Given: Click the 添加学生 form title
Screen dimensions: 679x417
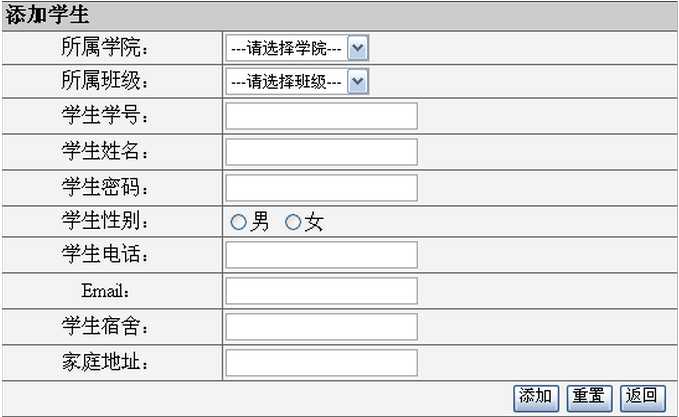Looking at the screenshot, I should pos(48,15).
